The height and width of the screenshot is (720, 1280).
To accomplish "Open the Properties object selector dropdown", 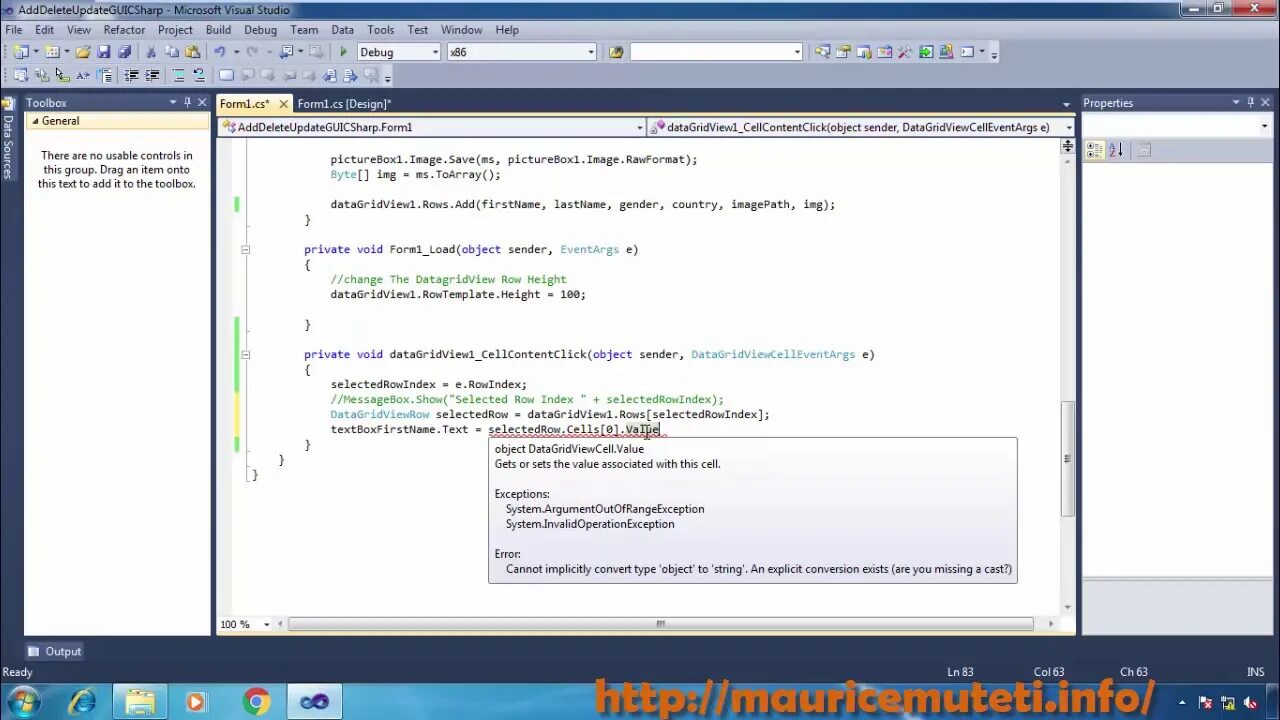I will (1265, 125).
